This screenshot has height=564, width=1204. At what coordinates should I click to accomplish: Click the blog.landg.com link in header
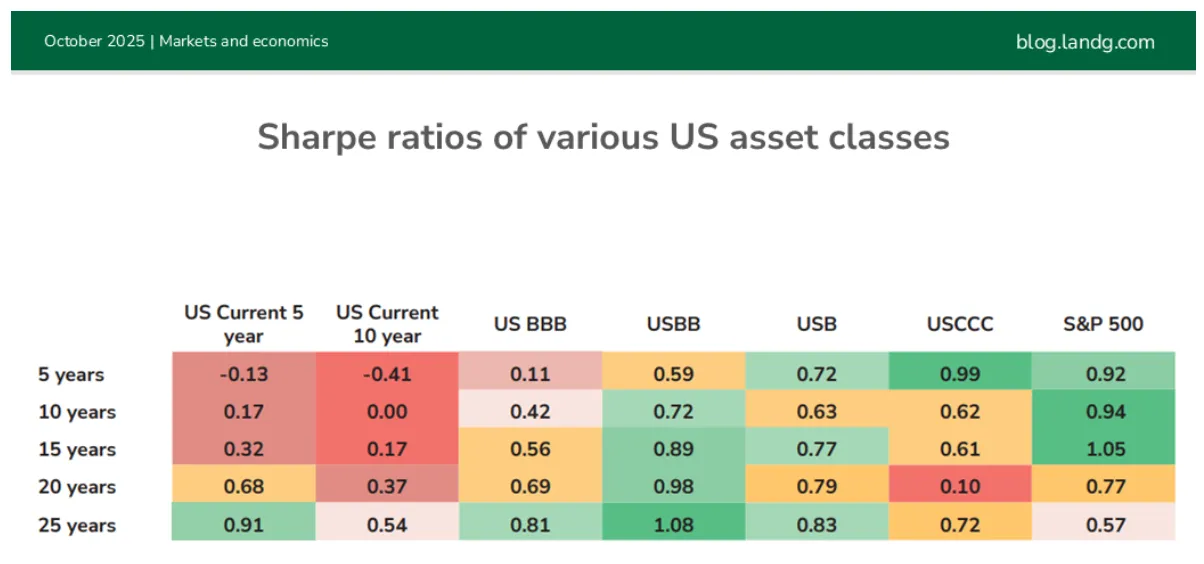click(1085, 42)
